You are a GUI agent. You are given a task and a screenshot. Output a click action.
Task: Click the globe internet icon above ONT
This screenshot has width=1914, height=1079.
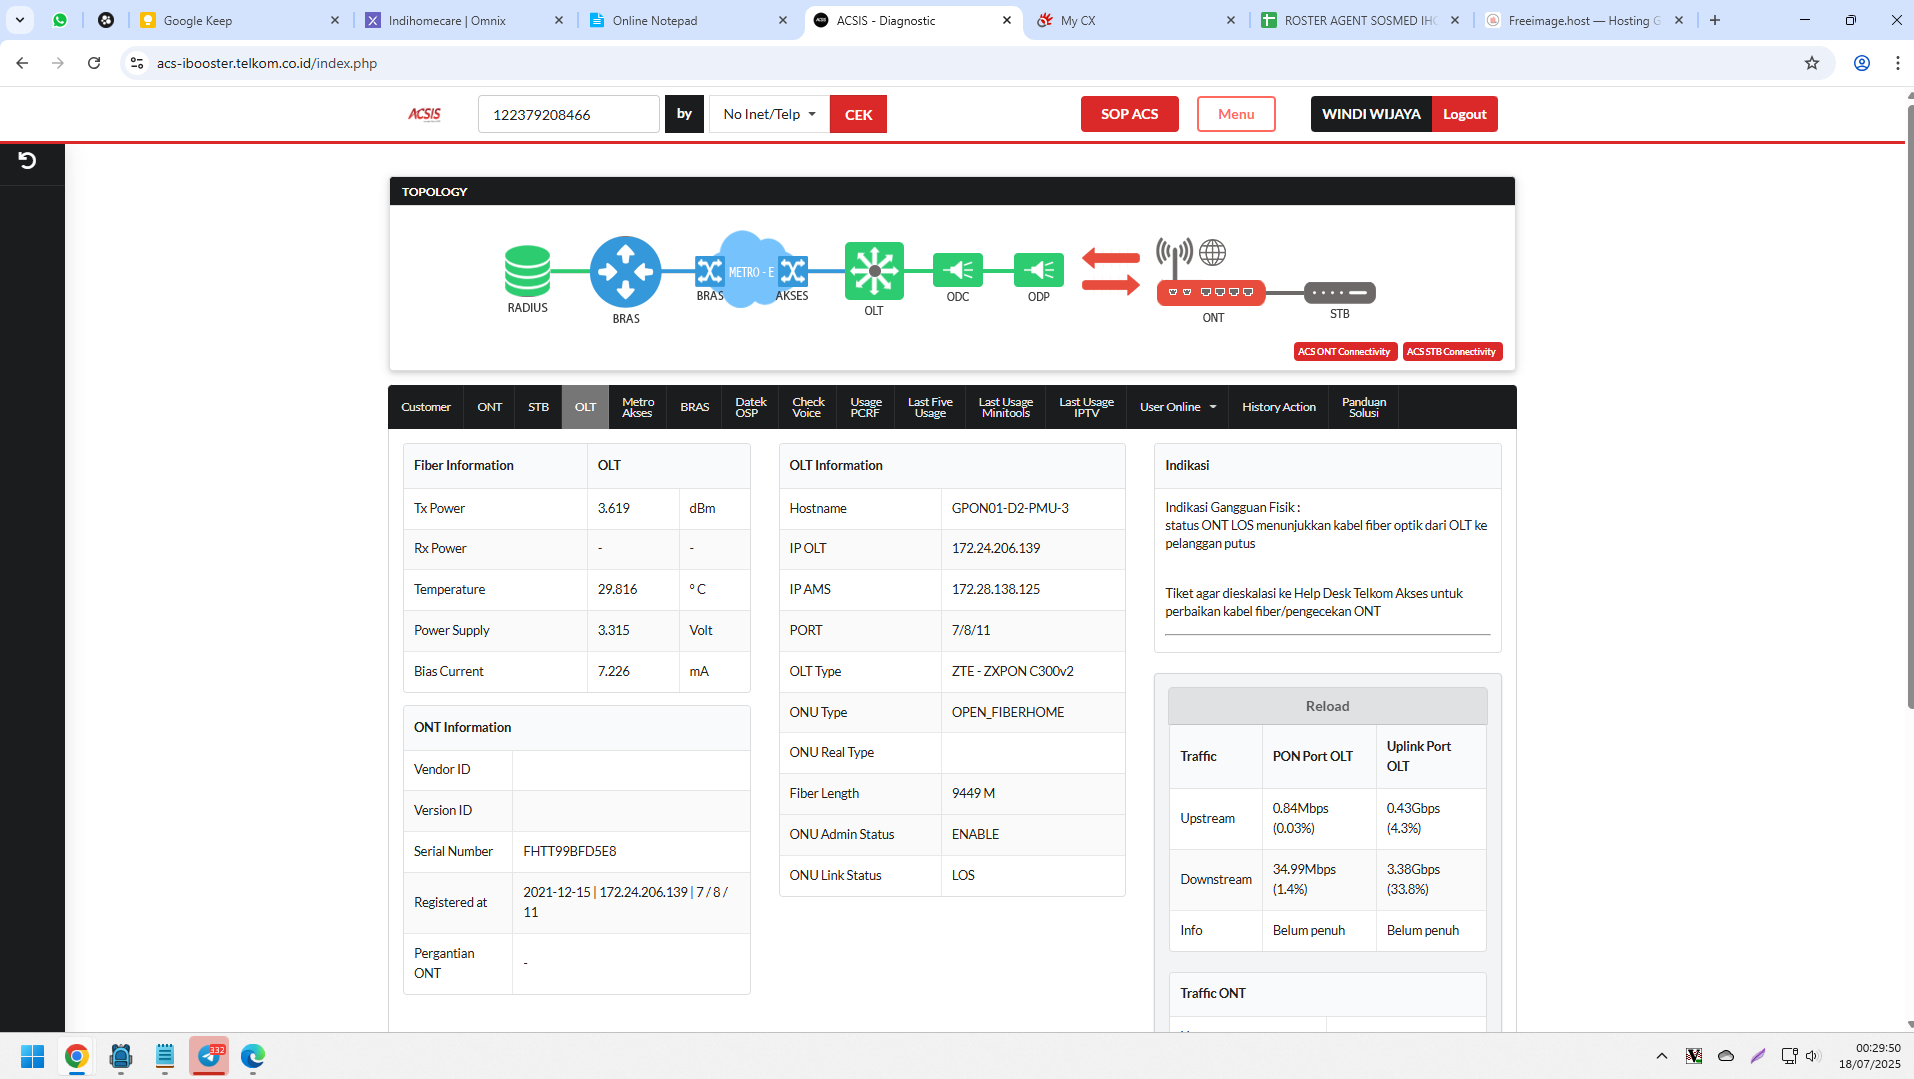(x=1213, y=252)
